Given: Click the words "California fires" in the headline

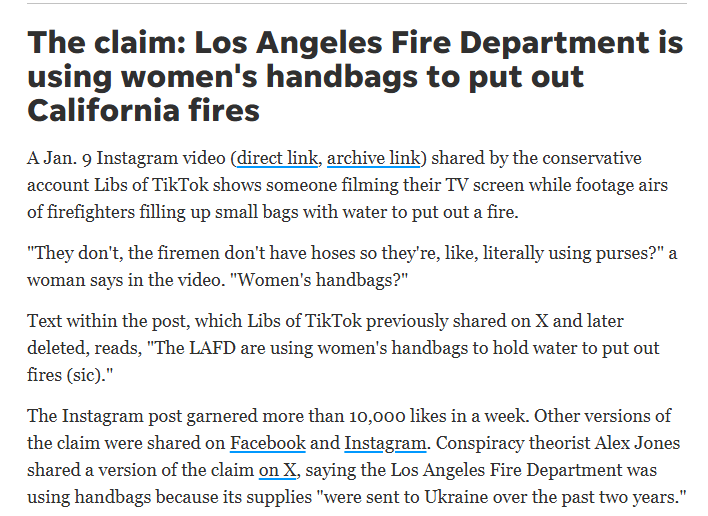Looking at the screenshot, I should [144, 111].
